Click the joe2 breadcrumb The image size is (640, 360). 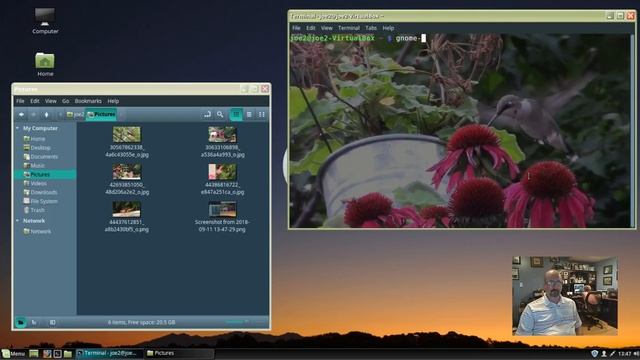pos(76,115)
